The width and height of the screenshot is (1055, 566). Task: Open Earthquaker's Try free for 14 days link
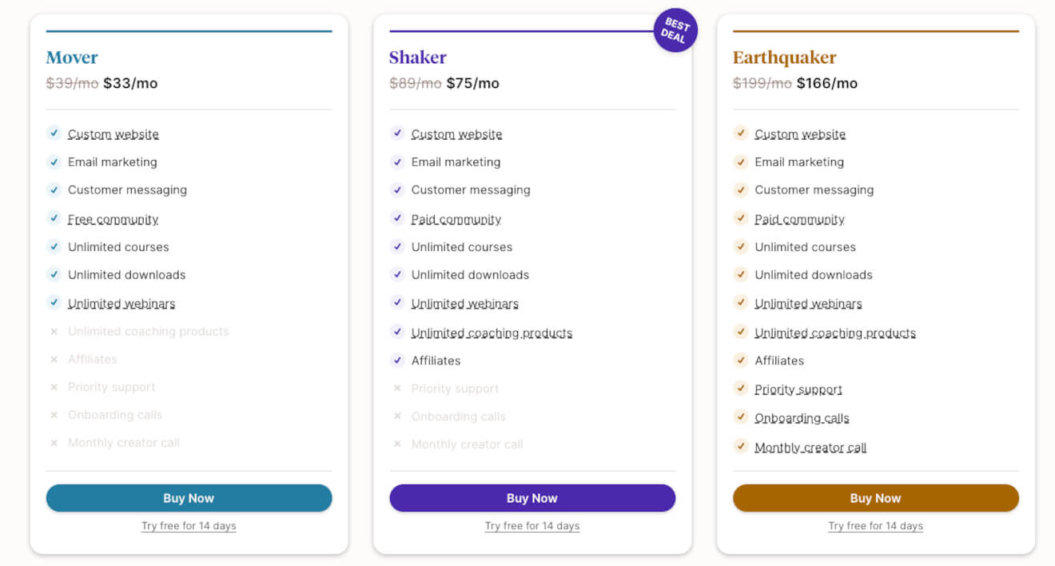[x=875, y=526]
